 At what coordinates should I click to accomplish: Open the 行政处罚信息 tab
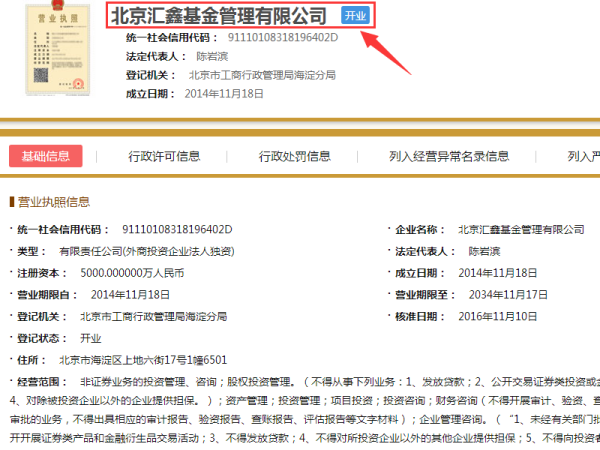tap(295, 156)
